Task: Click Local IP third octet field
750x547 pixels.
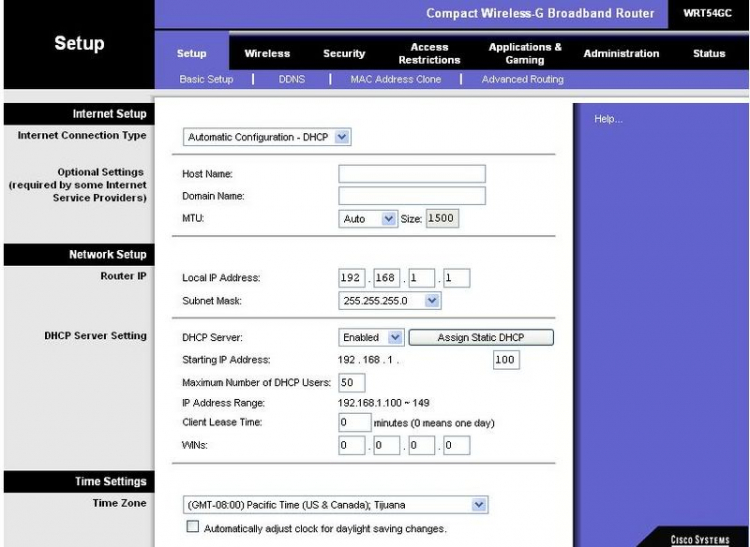Action: pos(421,278)
